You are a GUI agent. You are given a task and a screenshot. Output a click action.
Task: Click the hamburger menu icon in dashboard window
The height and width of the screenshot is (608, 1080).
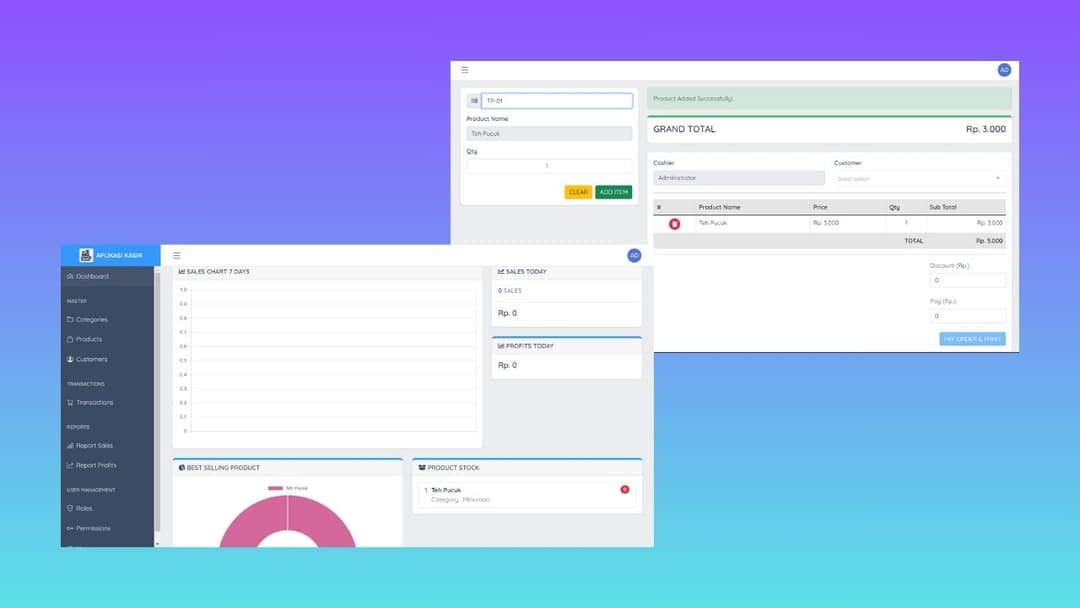tap(176, 255)
